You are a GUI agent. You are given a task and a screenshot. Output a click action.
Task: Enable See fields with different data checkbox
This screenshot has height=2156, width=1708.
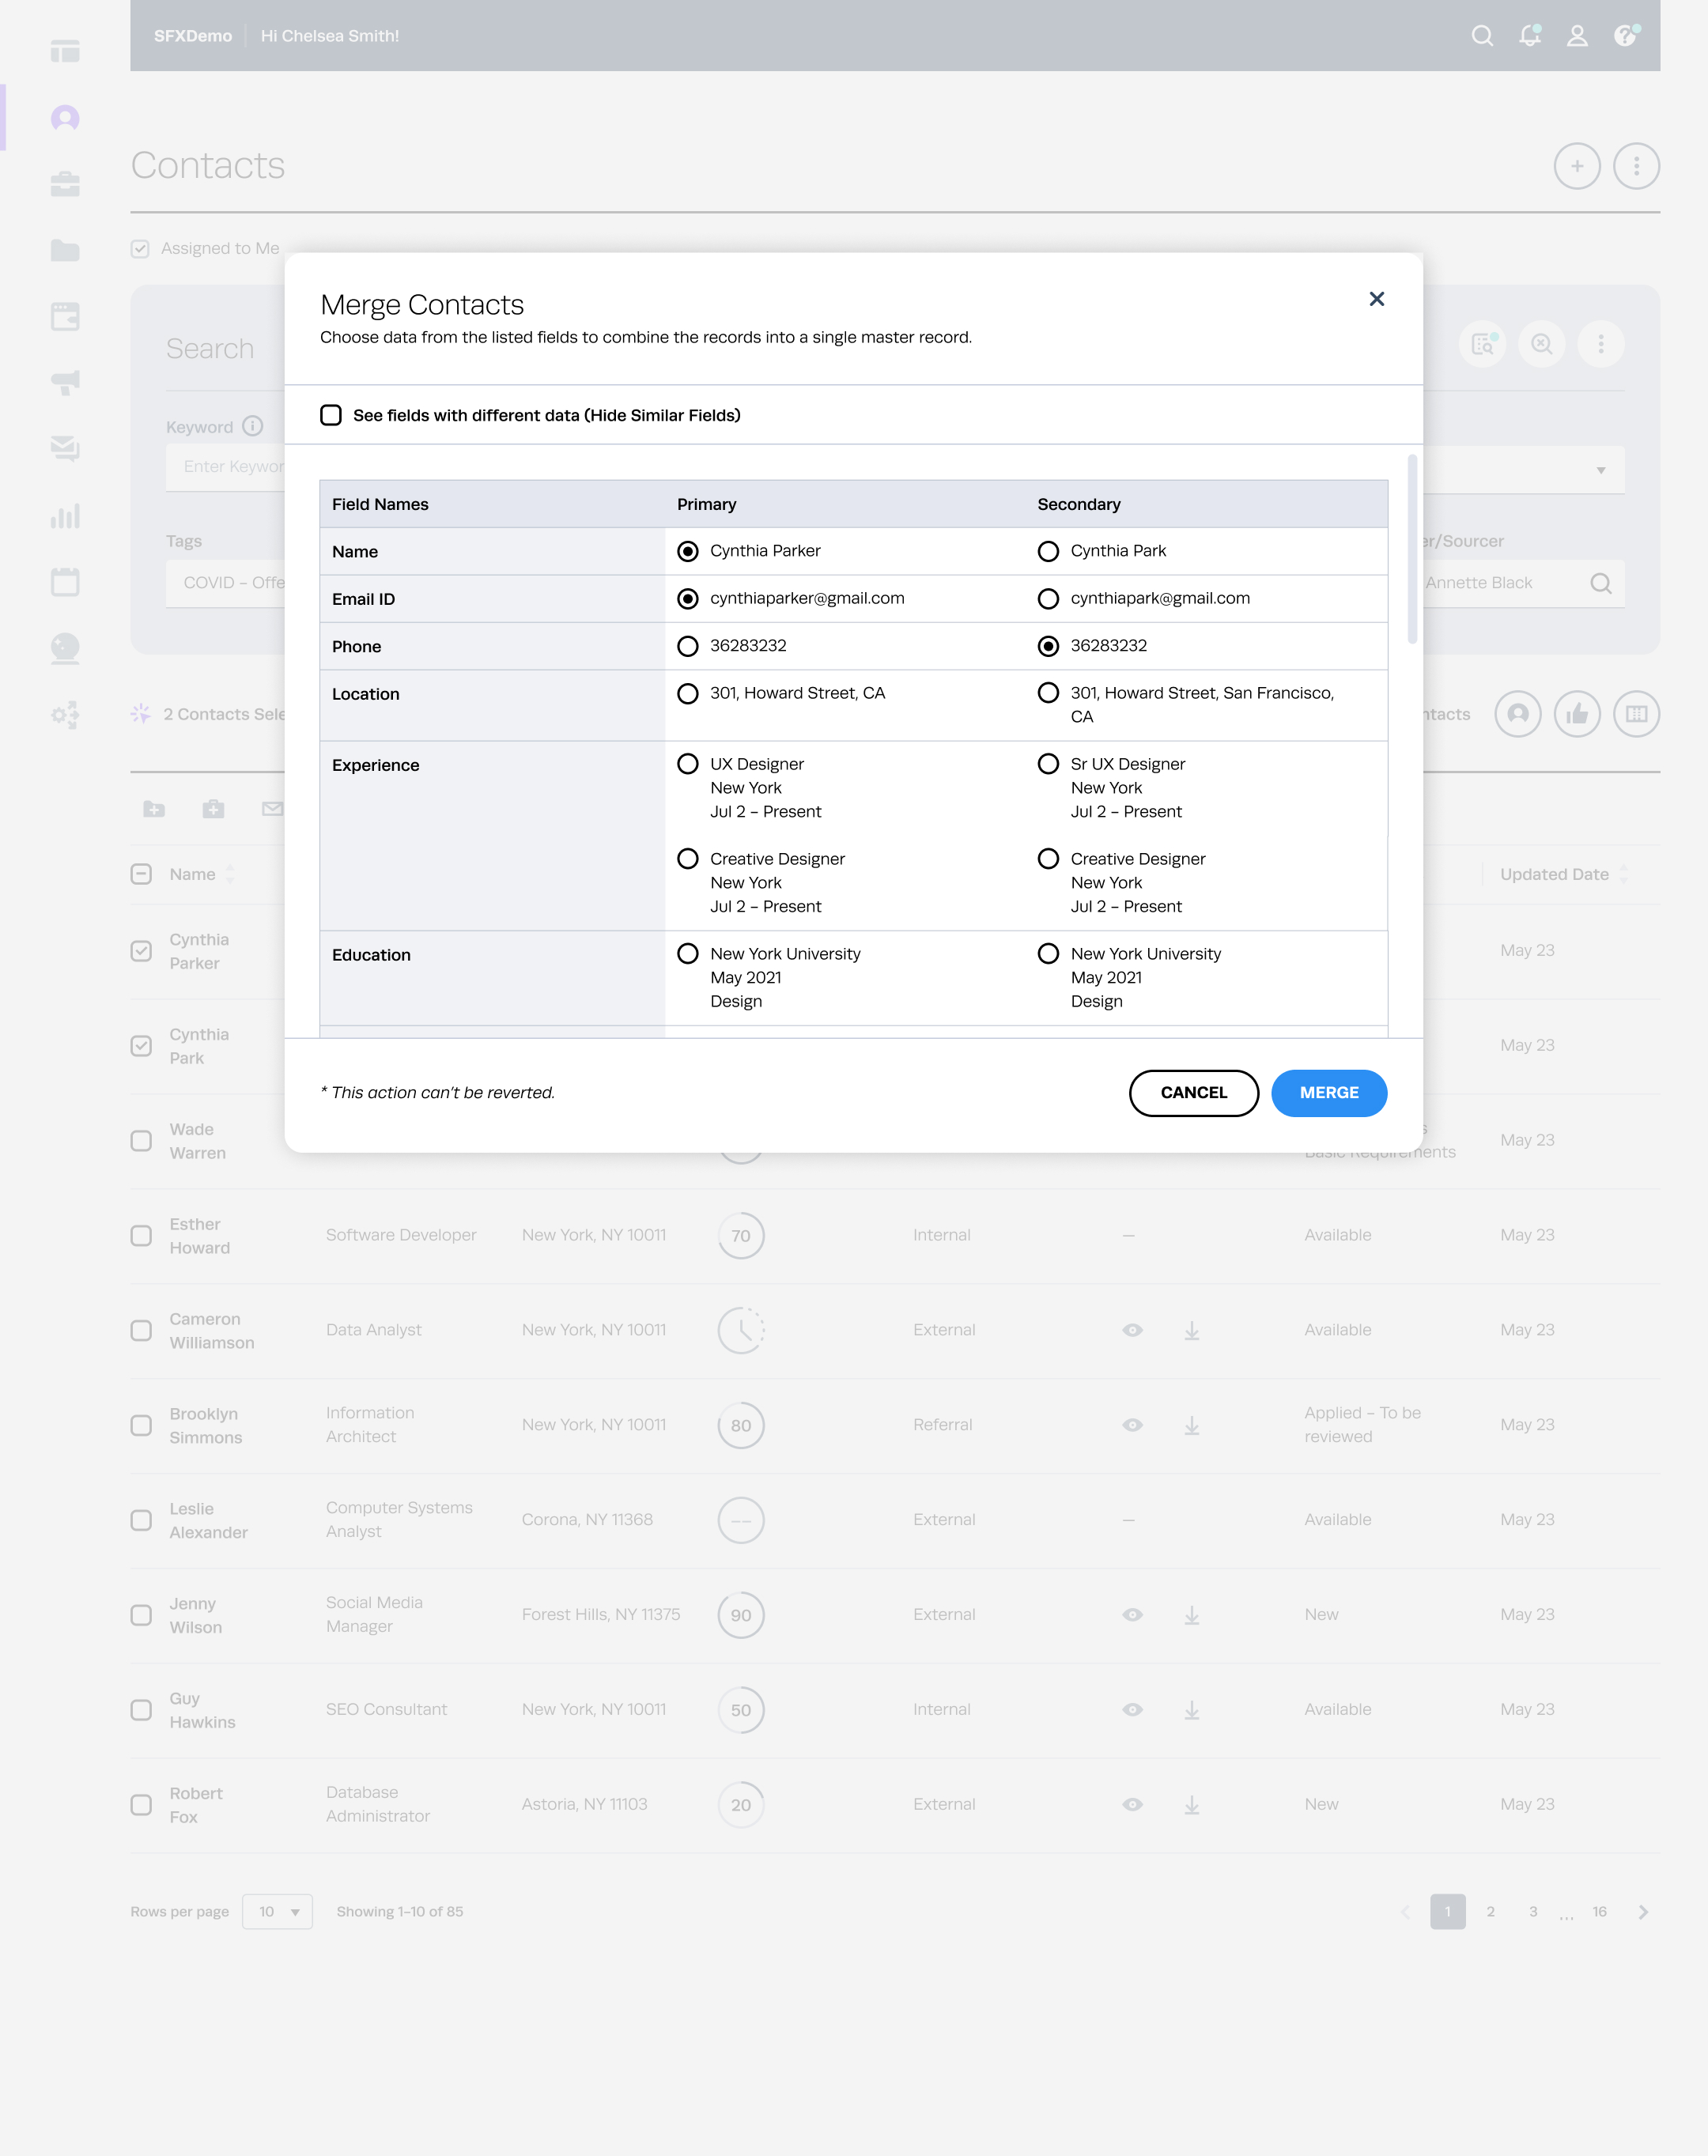pos(331,415)
